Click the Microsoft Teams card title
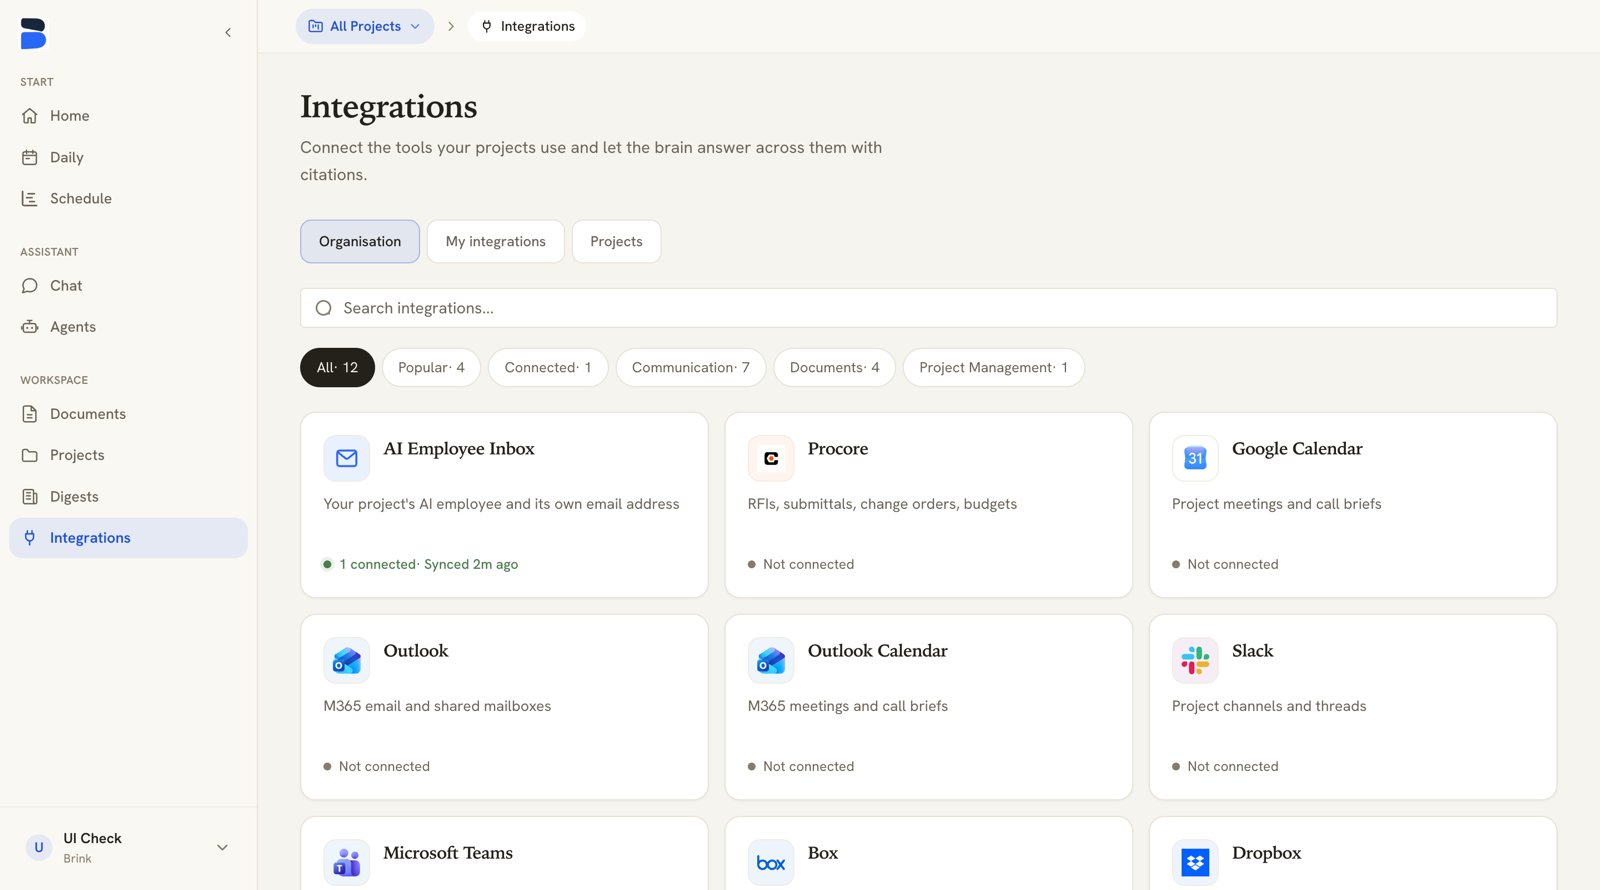Image resolution: width=1600 pixels, height=890 pixels. point(448,853)
